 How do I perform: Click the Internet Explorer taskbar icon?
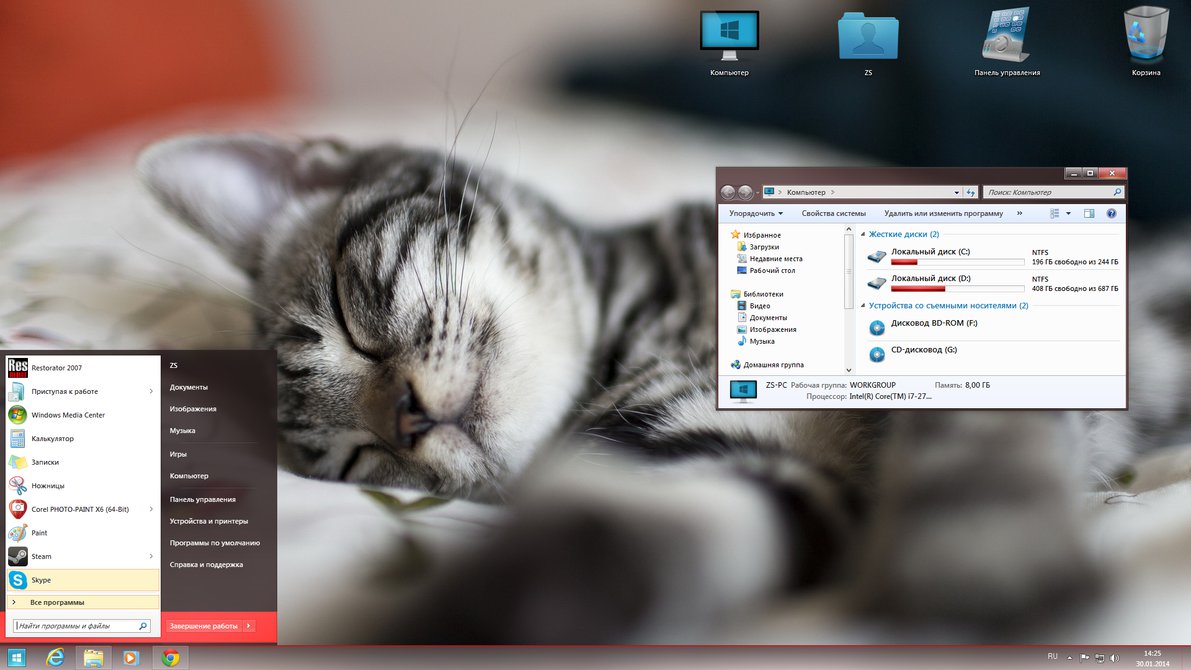coord(55,658)
